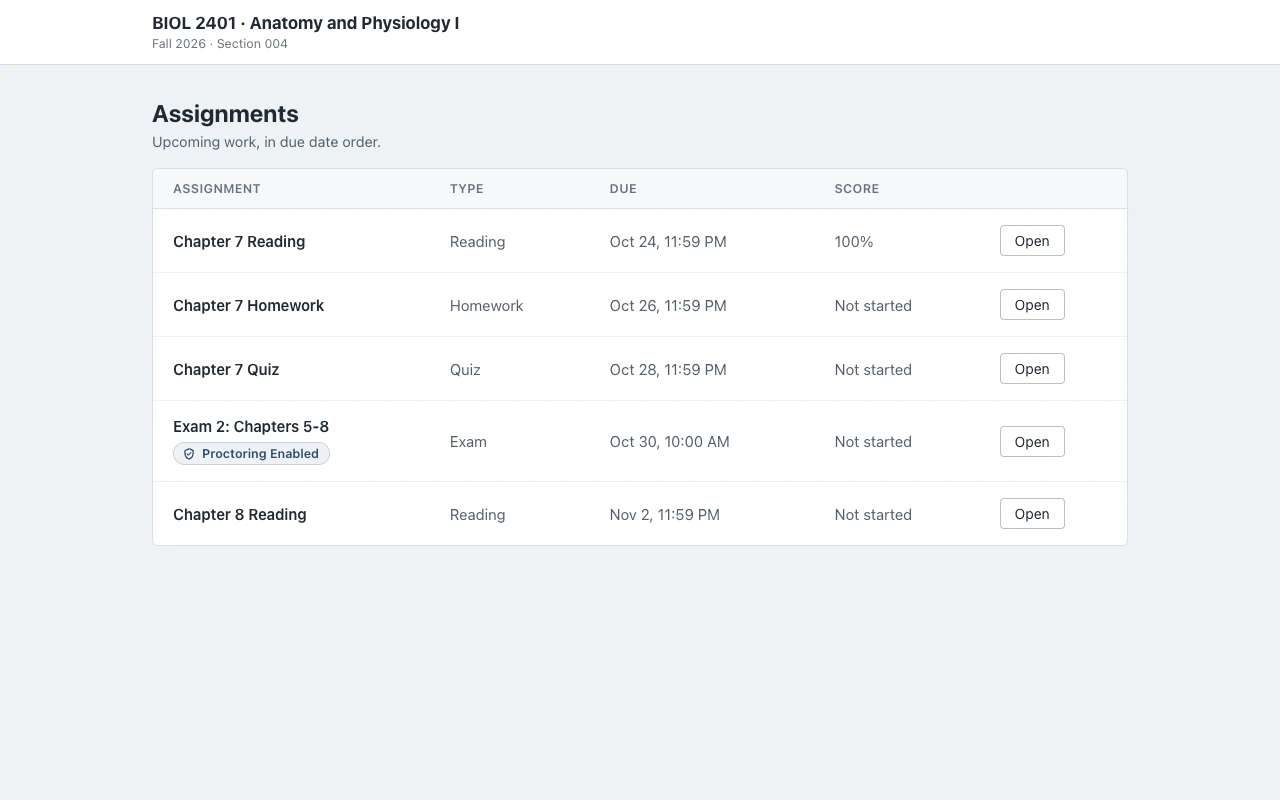Screen dimensions: 1280x800
Task: Click the Chapter 7 Homework title
Action: pos(248,306)
